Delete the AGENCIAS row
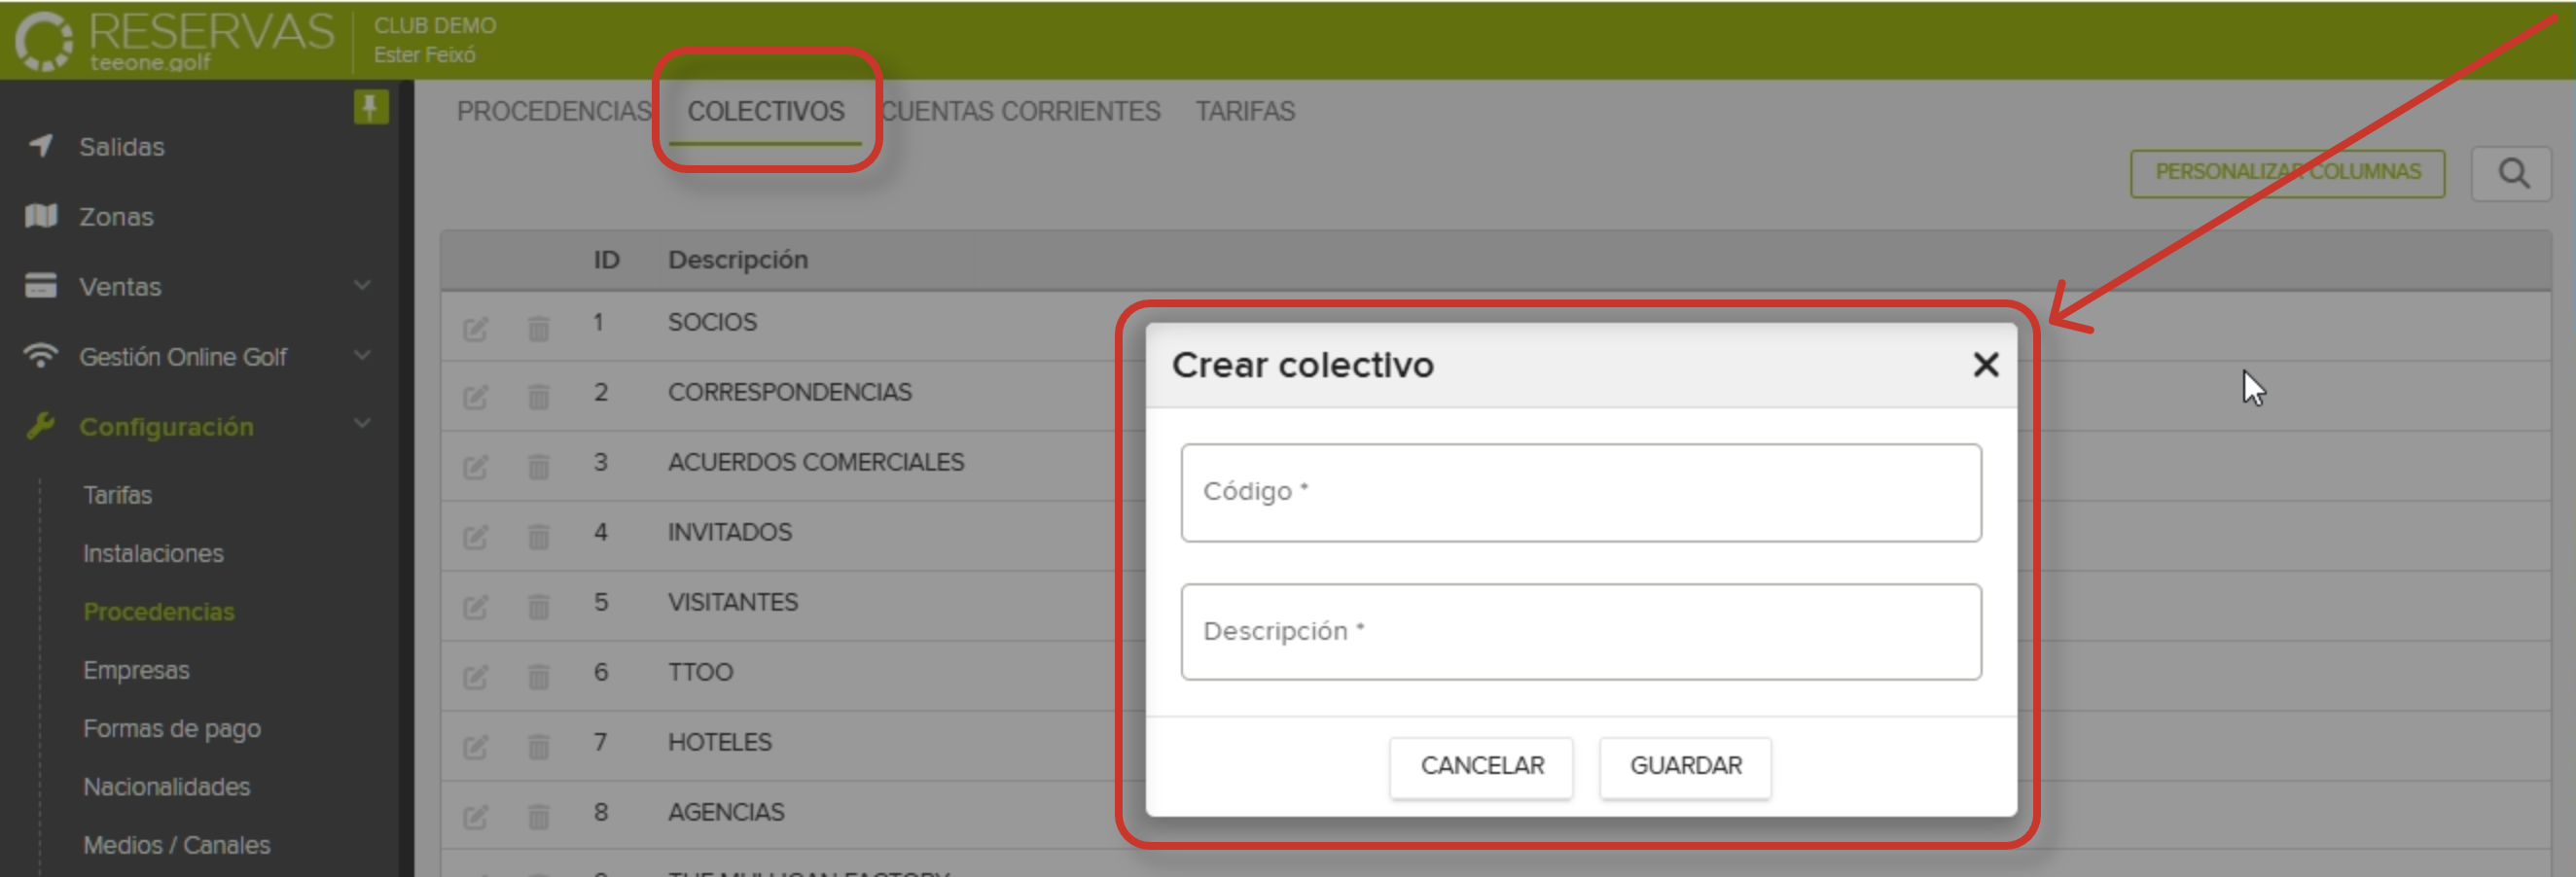Viewport: 2576px width, 877px height. tap(538, 818)
